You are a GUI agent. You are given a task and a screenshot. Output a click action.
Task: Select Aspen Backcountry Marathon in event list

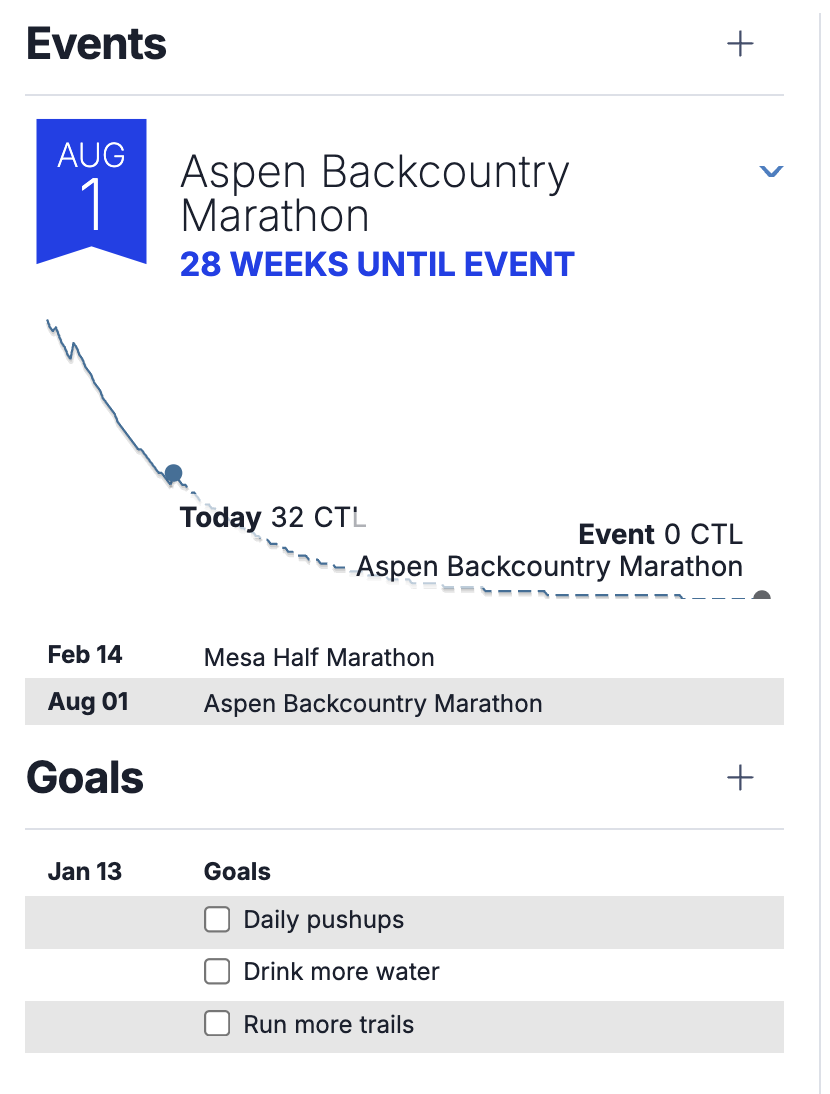(373, 703)
